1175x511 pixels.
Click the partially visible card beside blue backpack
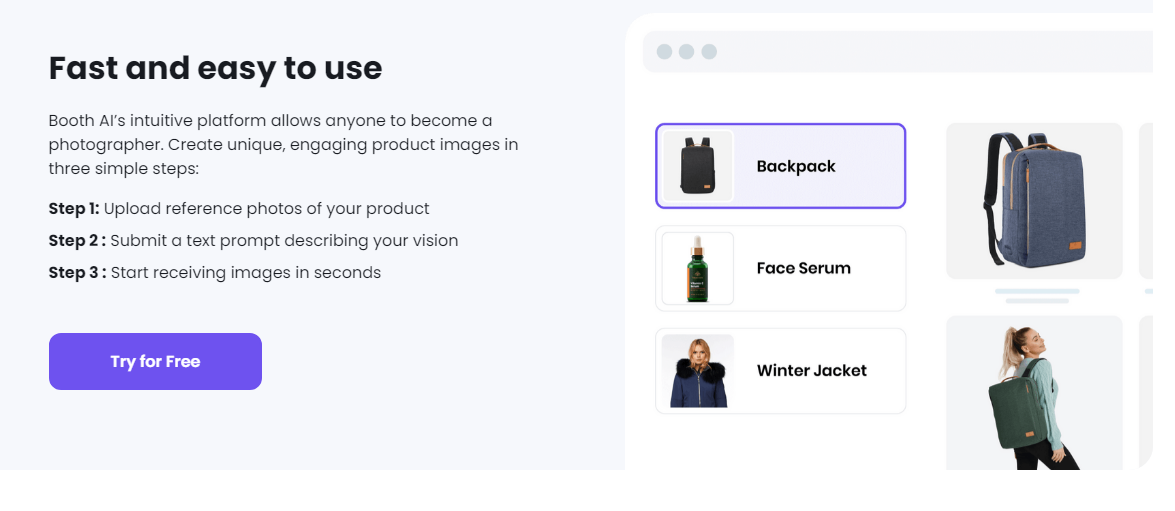point(1146,201)
